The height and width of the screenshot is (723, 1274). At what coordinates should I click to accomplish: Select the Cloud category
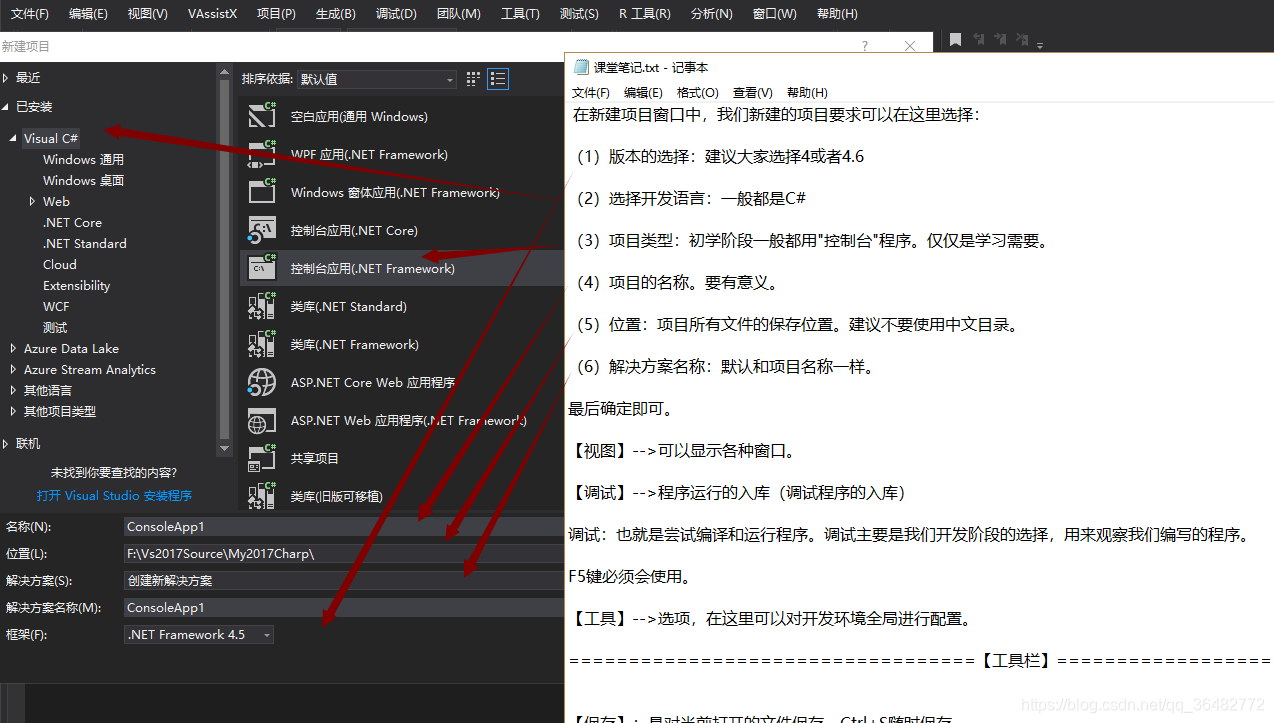59,264
